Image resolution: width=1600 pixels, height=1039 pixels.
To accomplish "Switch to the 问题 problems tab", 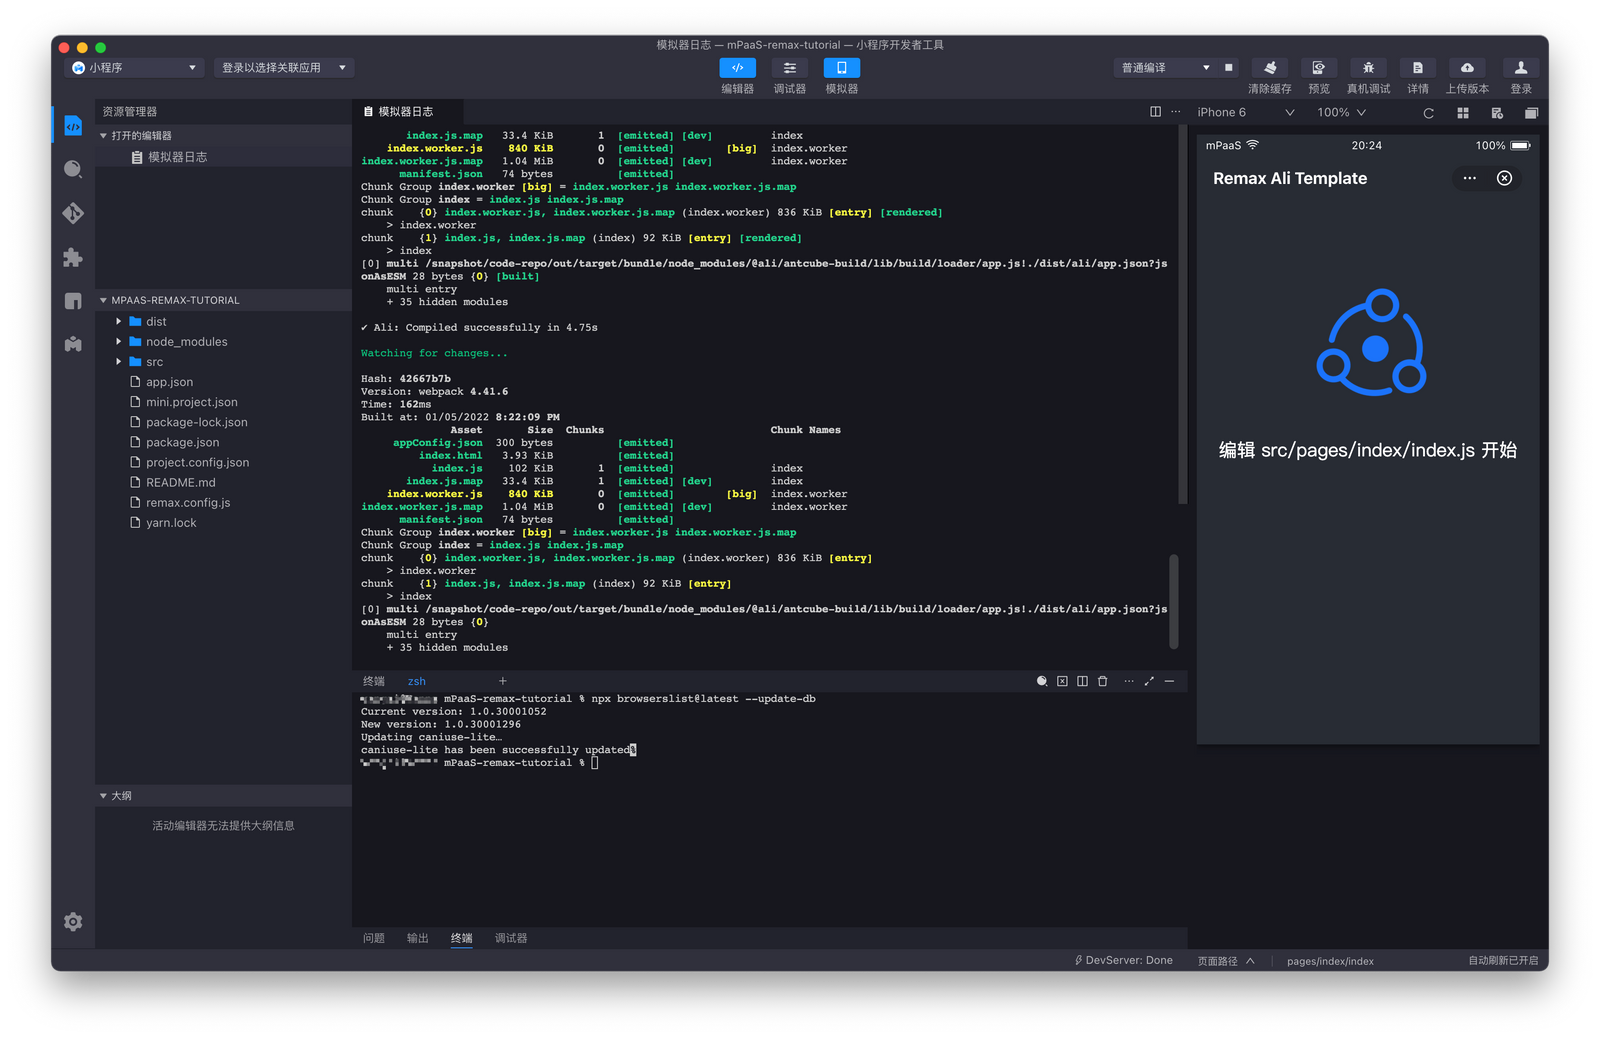I will pos(374,938).
